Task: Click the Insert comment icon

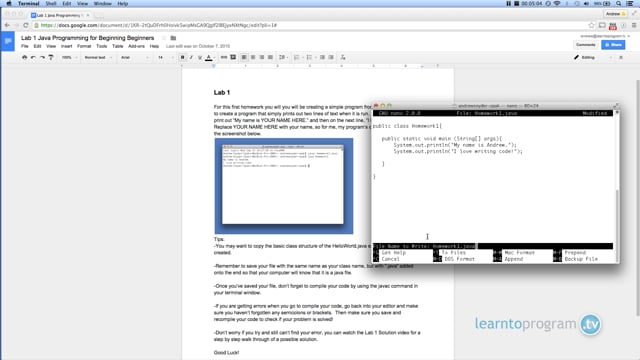Action: [233, 58]
